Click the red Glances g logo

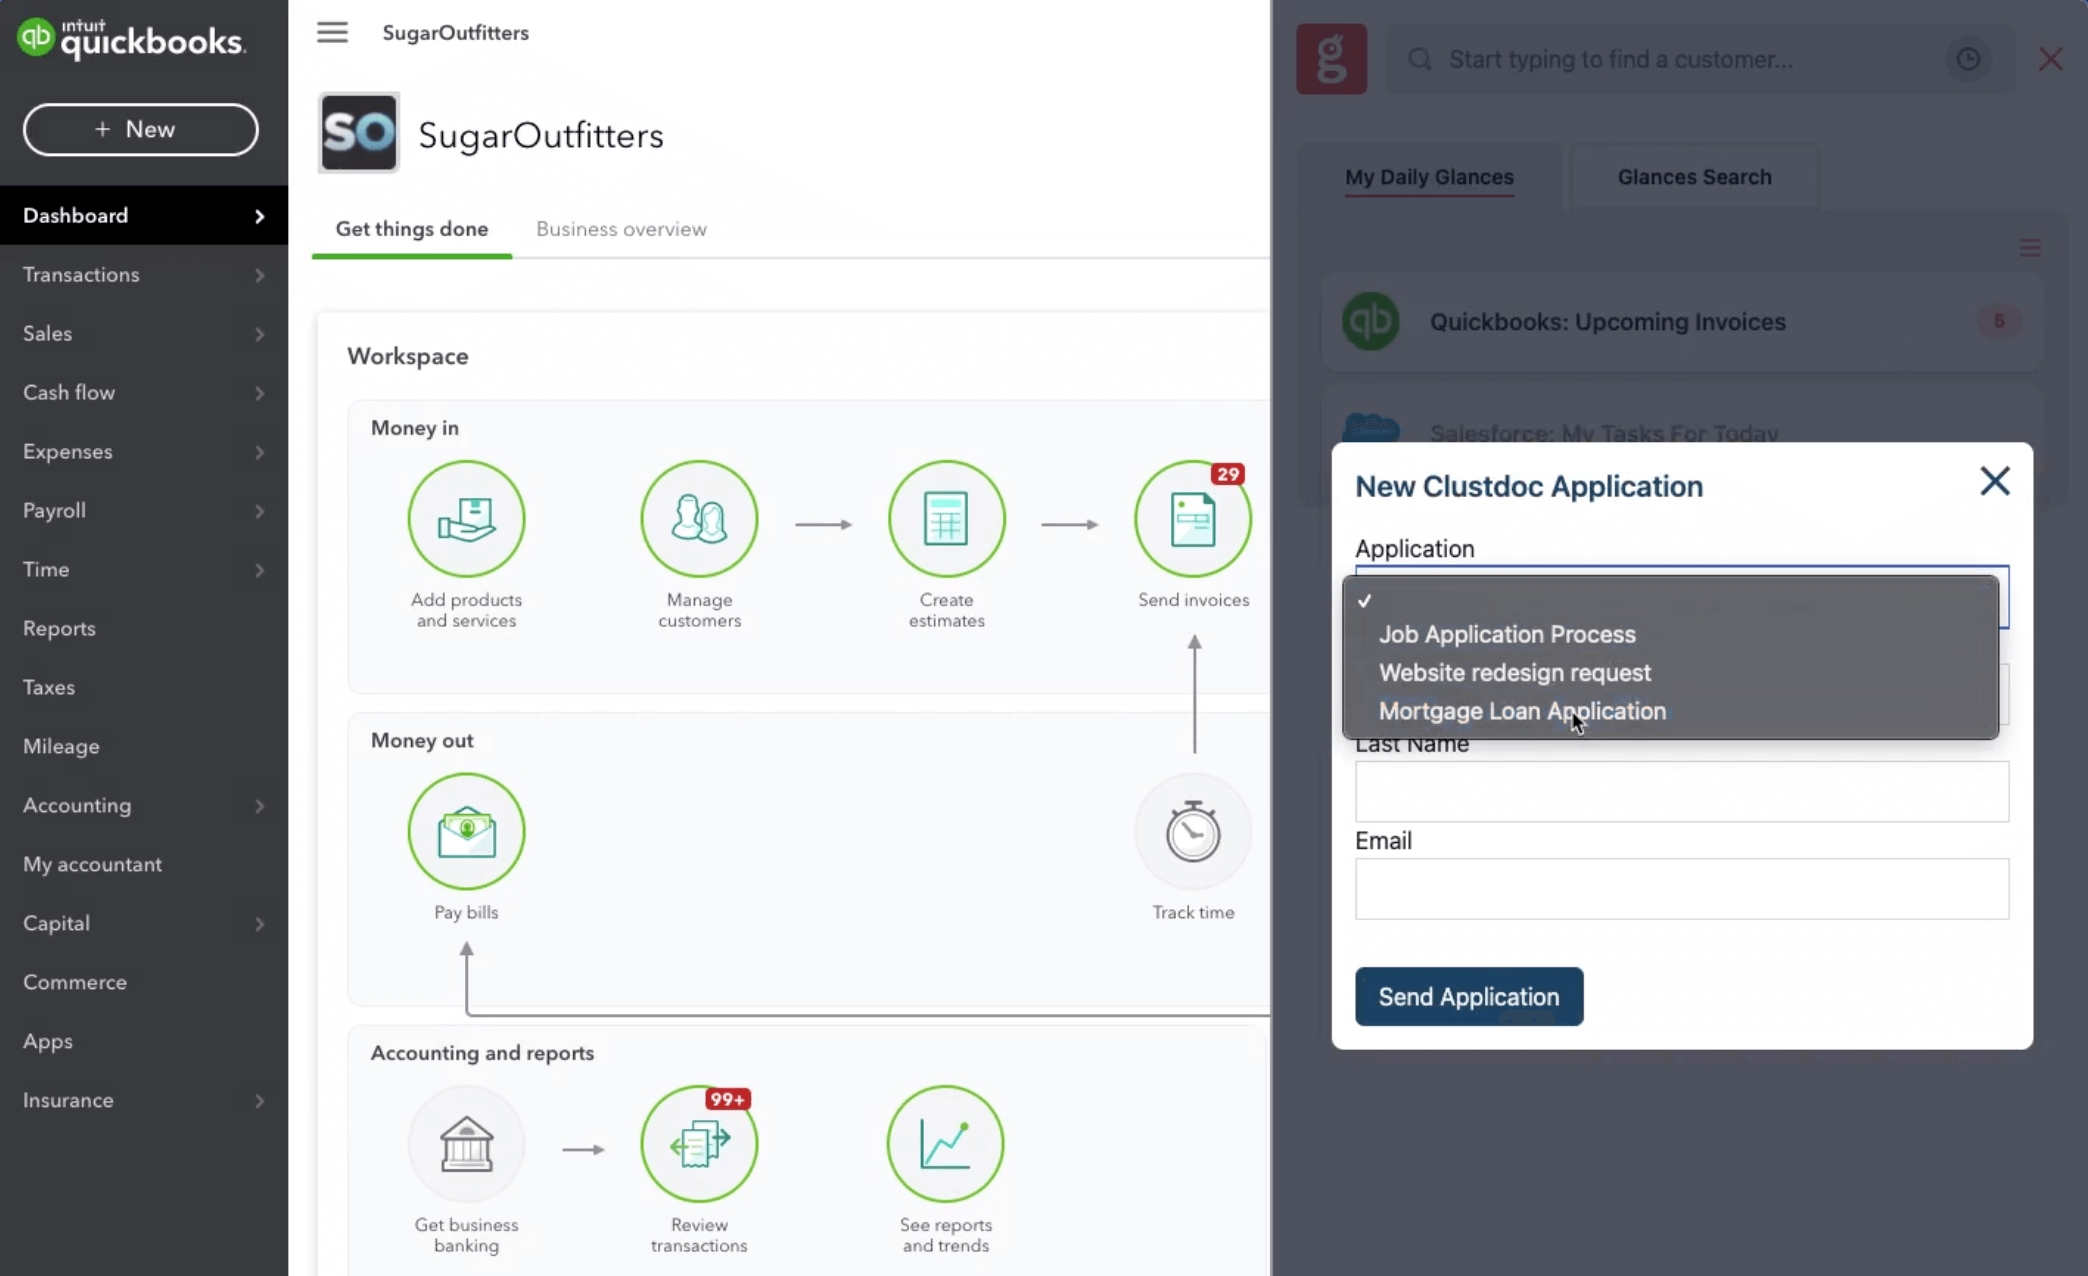(1331, 59)
